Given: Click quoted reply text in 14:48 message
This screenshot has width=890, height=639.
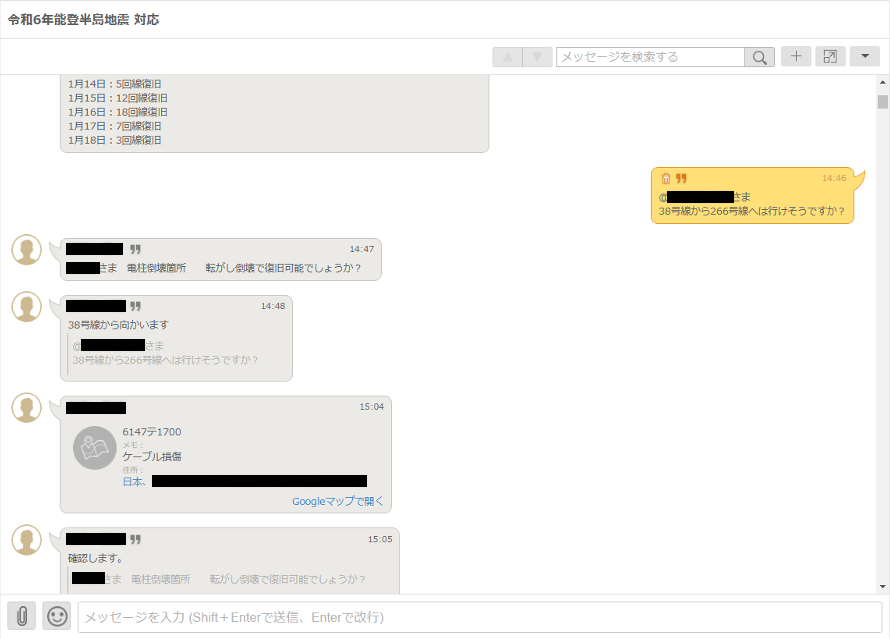Looking at the screenshot, I should (165, 353).
